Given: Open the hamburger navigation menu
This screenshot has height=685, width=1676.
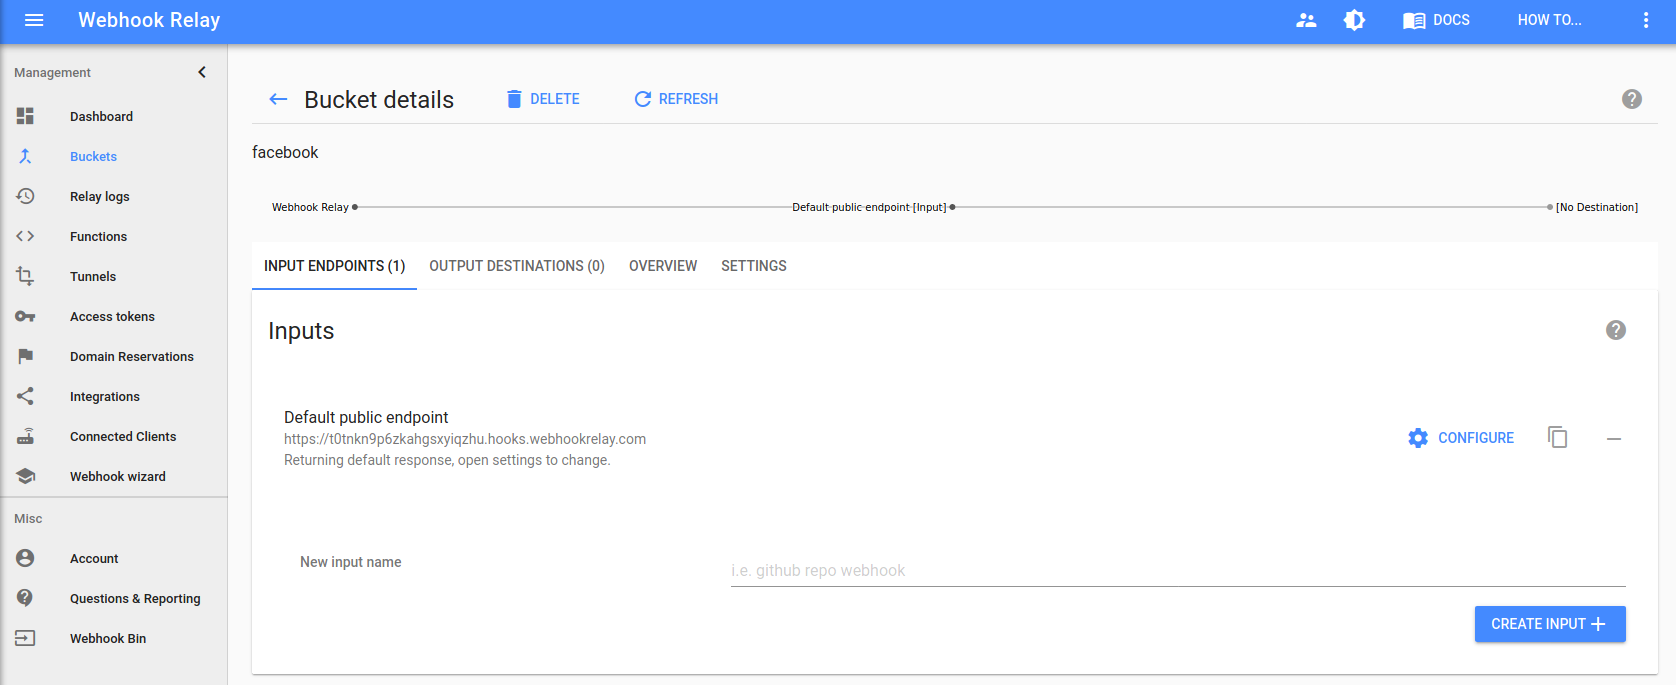Looking at the screenshot, I should [x=34, y=20].
